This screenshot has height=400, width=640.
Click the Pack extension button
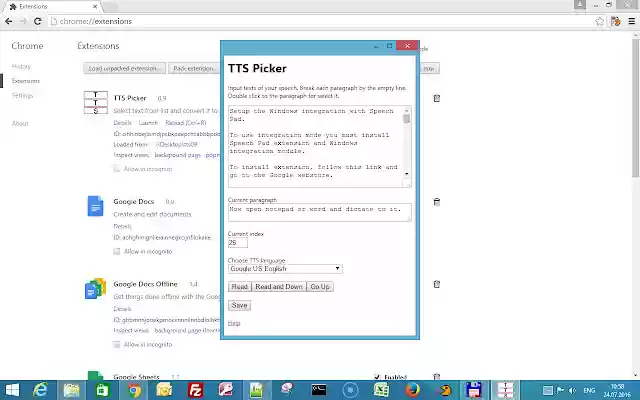point(194,68)
